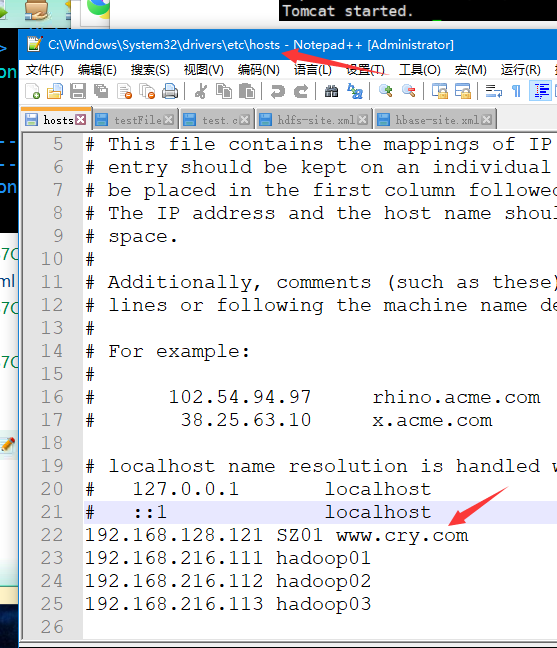Close the testFile tab
557x648 pixels.
[168, 120]
